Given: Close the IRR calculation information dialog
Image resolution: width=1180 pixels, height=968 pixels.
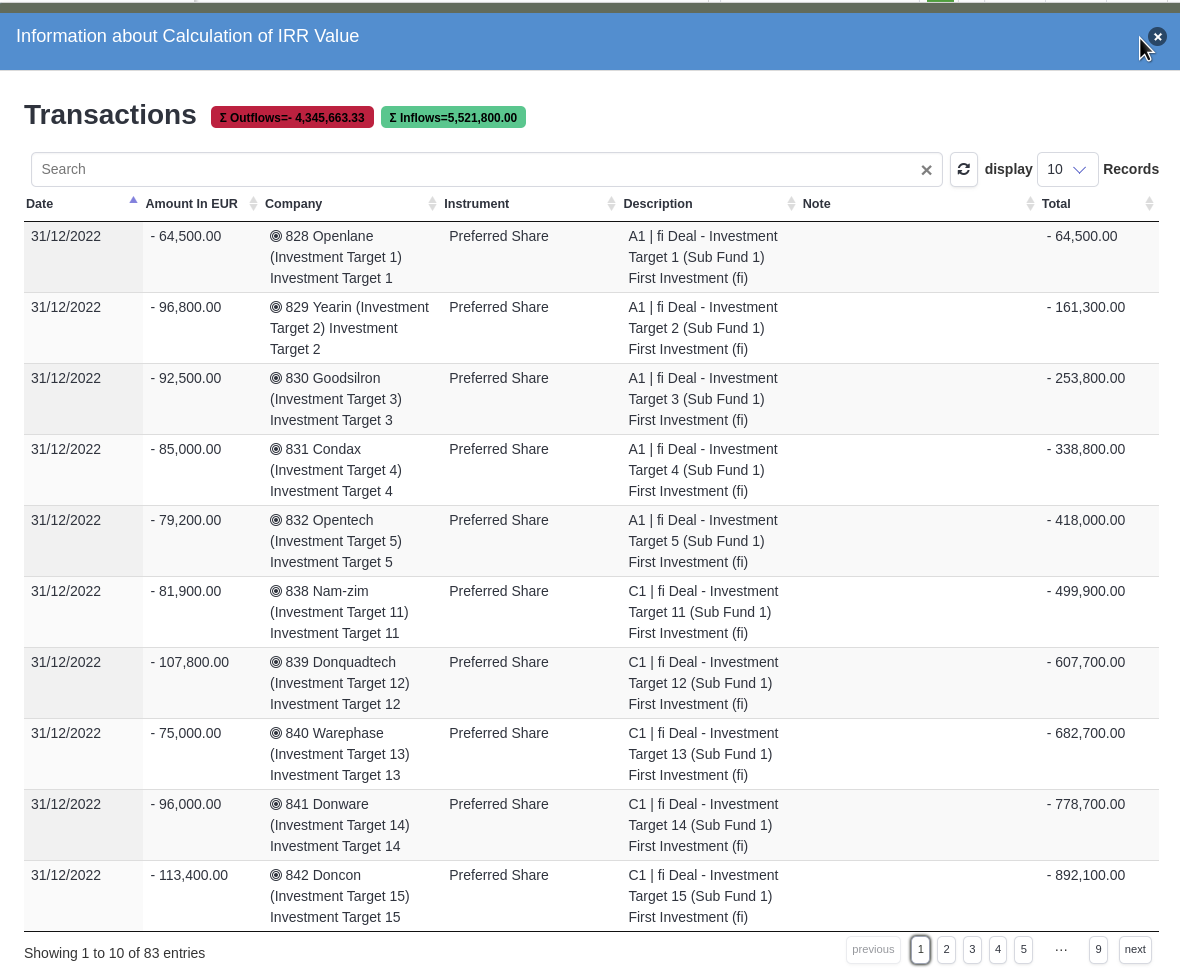Looking at the screenshot, I should [x=1157, y=37].
